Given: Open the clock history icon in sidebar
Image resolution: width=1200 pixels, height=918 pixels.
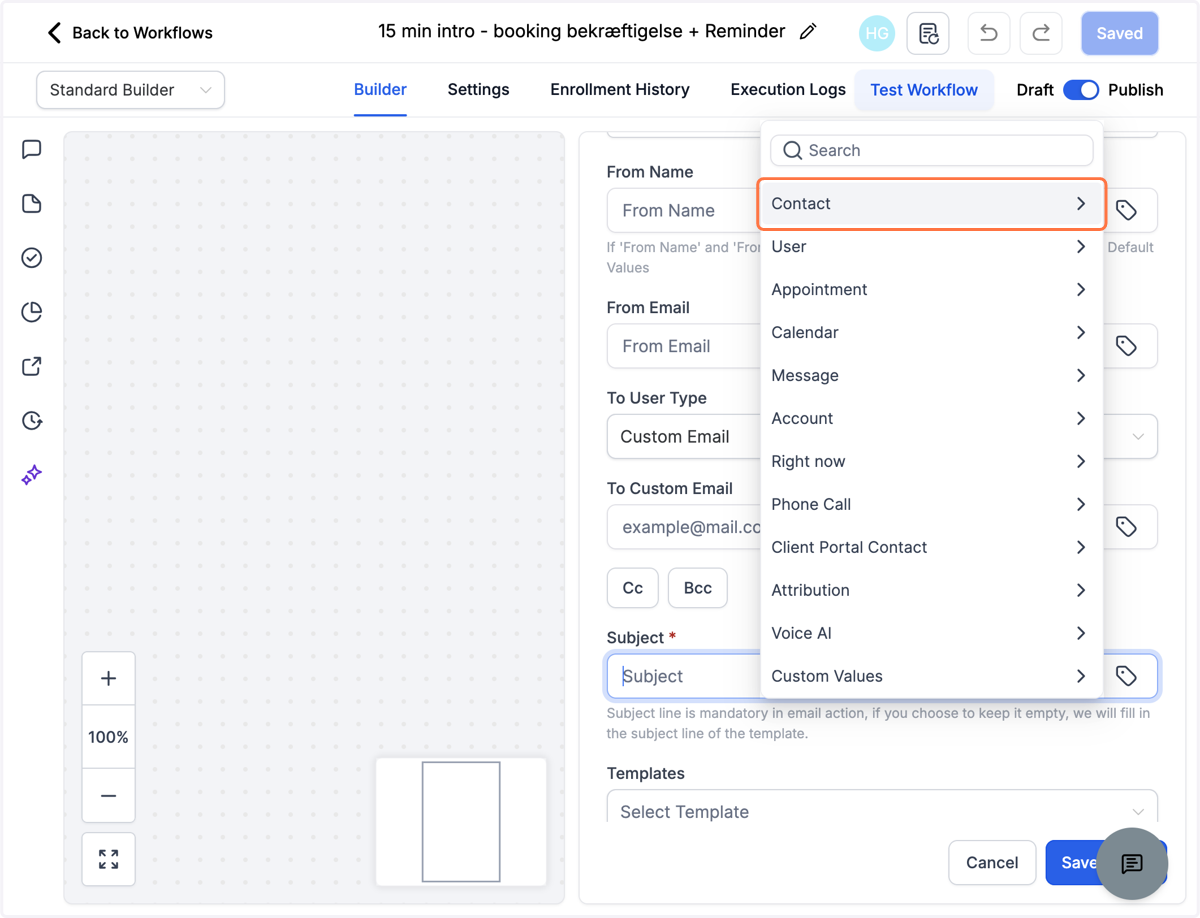Looking at the screenshot, I should (x=32, y=420).
